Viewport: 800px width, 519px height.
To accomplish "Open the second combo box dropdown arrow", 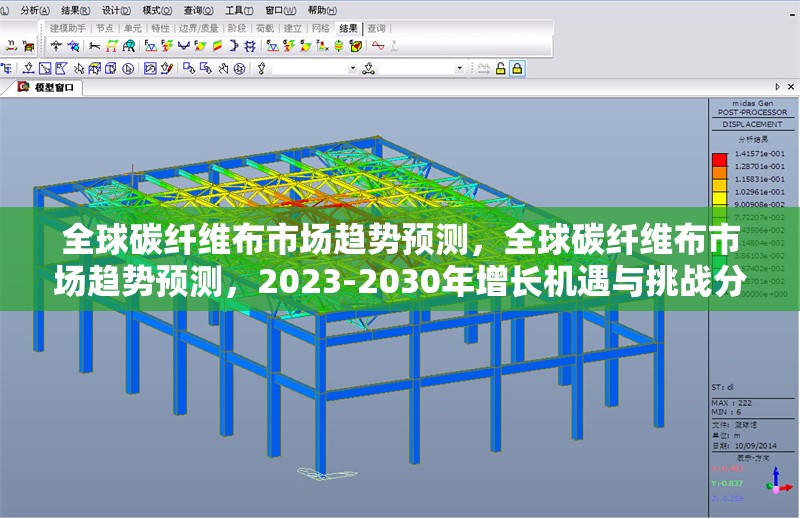I will pyautogui.click(x=460, y=68).
